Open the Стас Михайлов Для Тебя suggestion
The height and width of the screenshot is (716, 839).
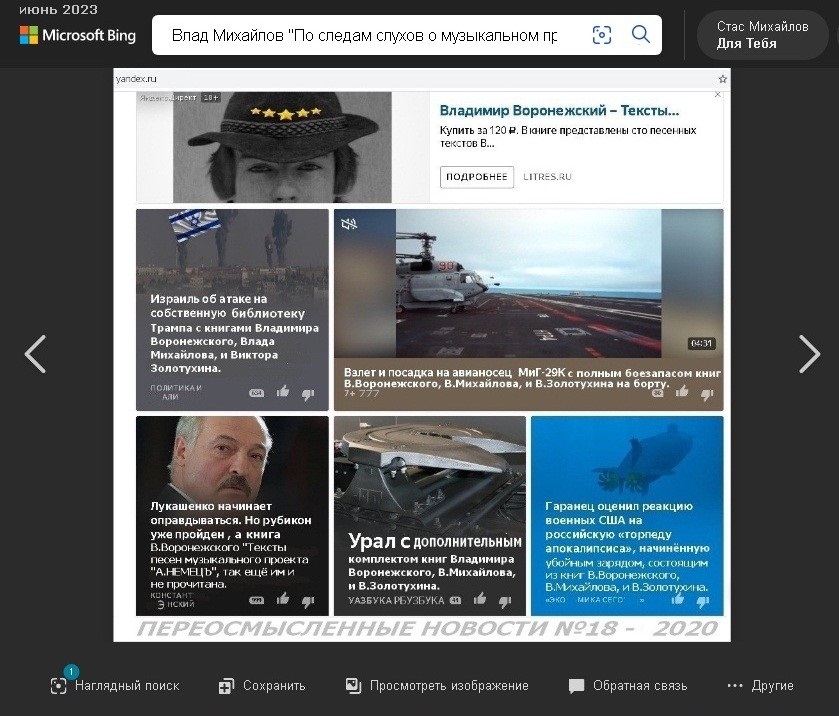click(762, 35)
